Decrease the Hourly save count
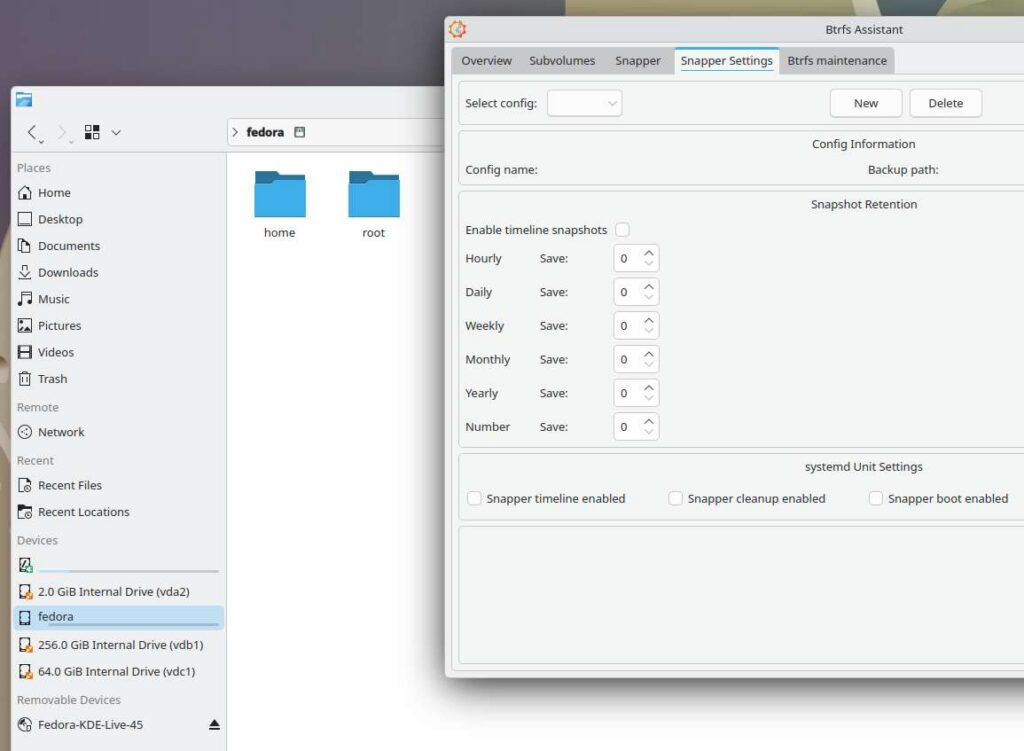1024x751 pixels. pyautogui.click(x=648, y=264)
